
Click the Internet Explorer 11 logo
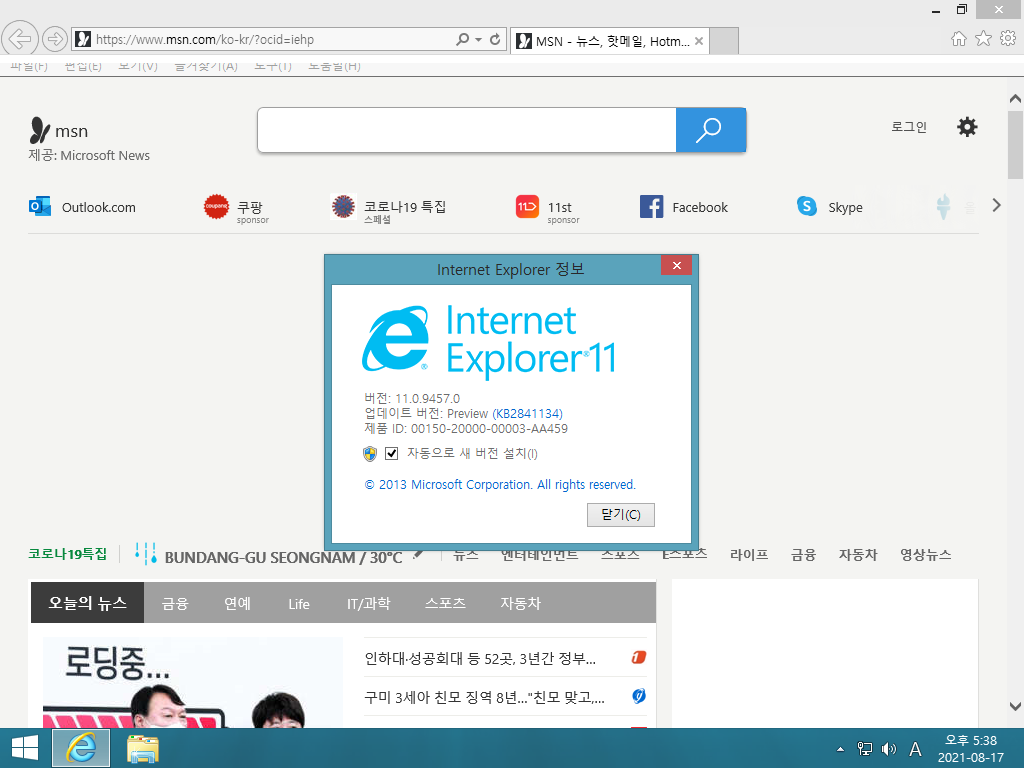[x=488, y=340]
